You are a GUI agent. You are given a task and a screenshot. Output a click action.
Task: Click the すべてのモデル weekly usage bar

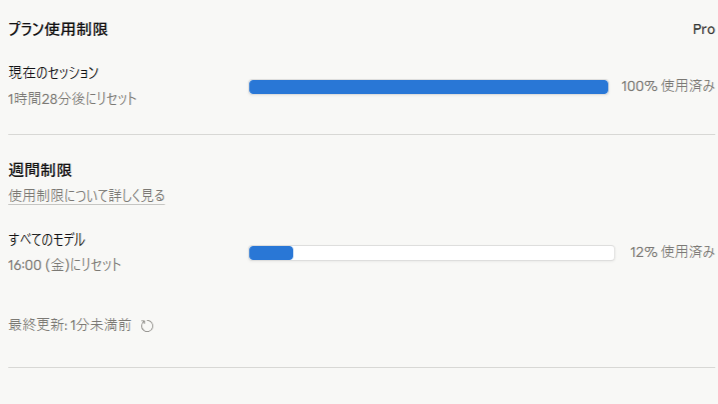click(x=431, y=253)
